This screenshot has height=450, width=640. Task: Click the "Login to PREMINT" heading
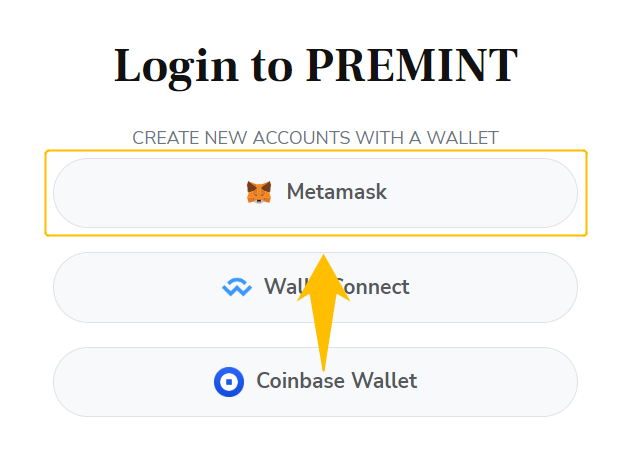tap(316, 66)
